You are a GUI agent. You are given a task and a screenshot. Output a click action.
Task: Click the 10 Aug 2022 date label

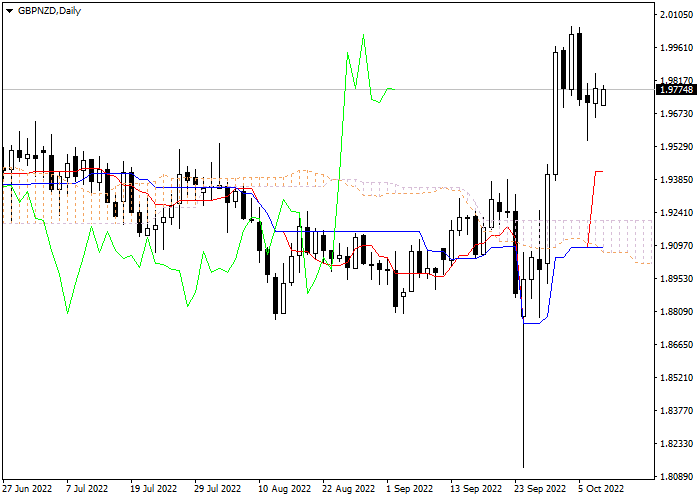tap(285, 489)
